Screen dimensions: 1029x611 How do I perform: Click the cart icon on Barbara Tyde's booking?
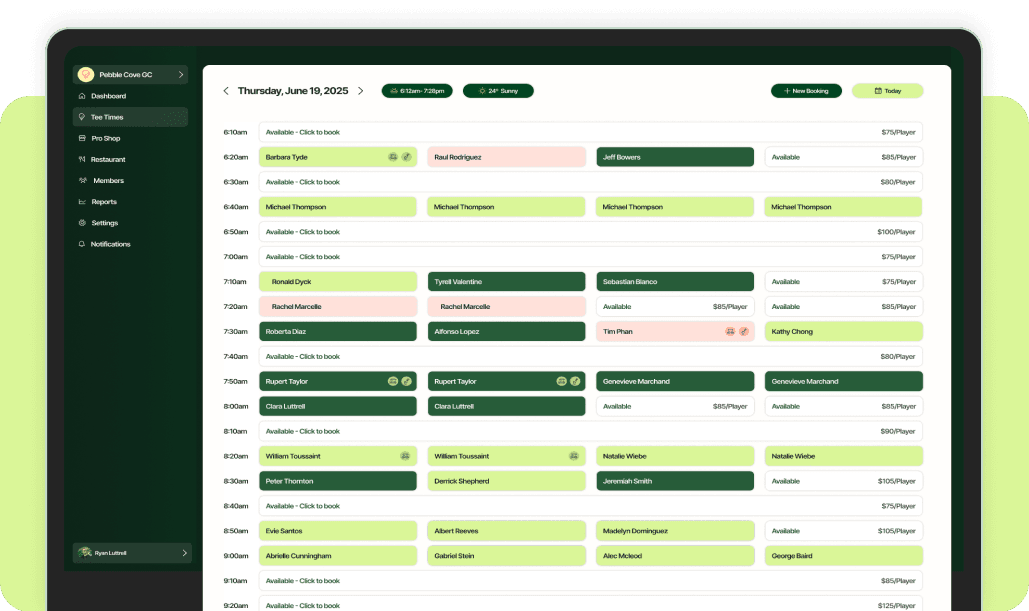[392, 157]
